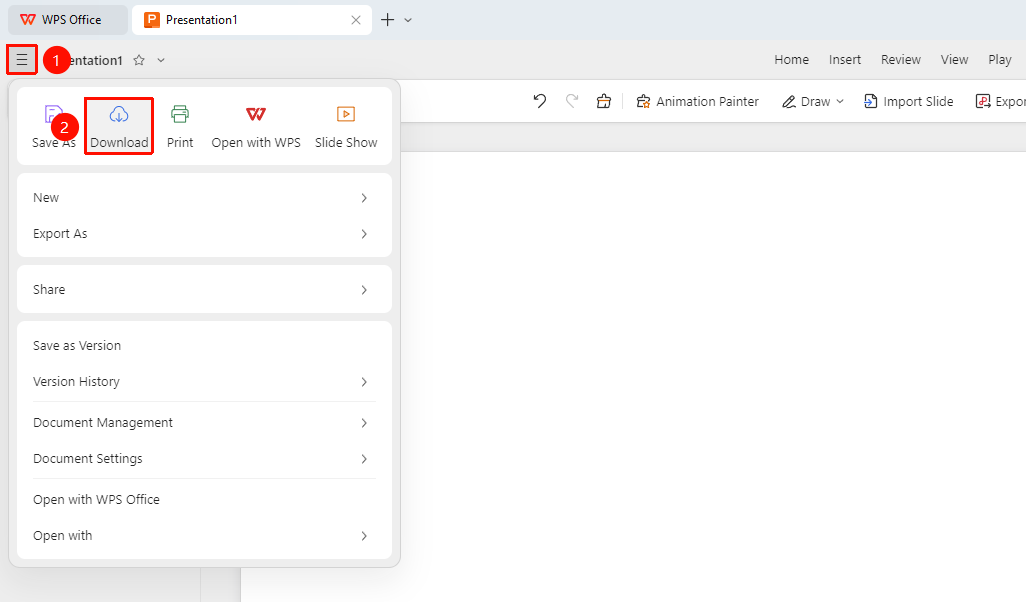Expand the New submenu
1026x602 pixels.
pyautogui.click(x=204, y=198)
